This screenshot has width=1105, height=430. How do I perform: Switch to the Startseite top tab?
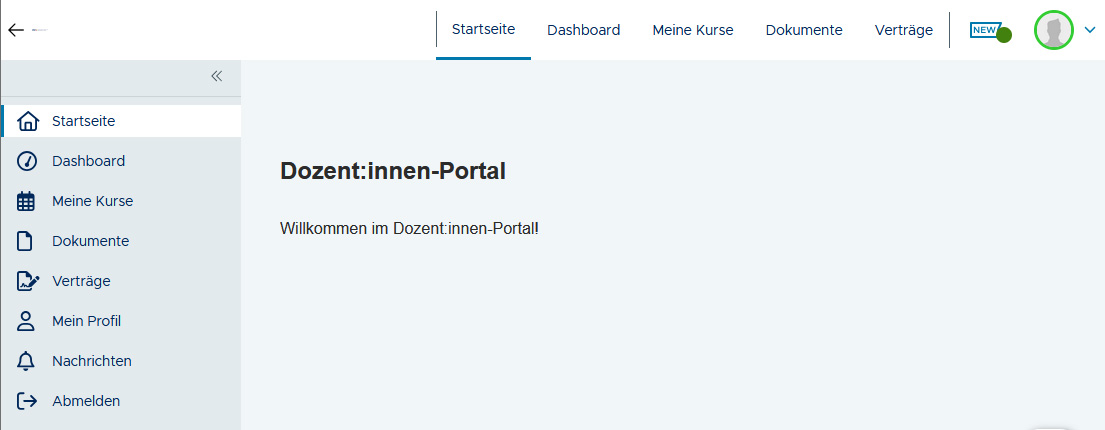[483, 29]
